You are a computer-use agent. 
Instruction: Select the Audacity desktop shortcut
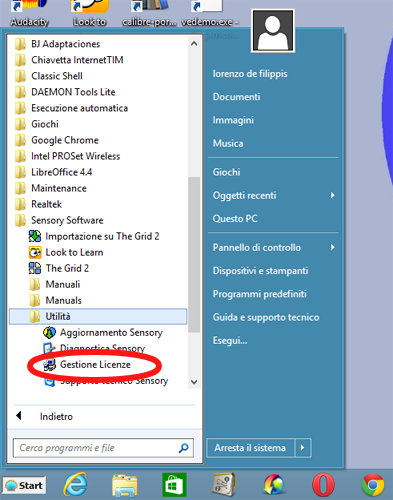[29, 13]
